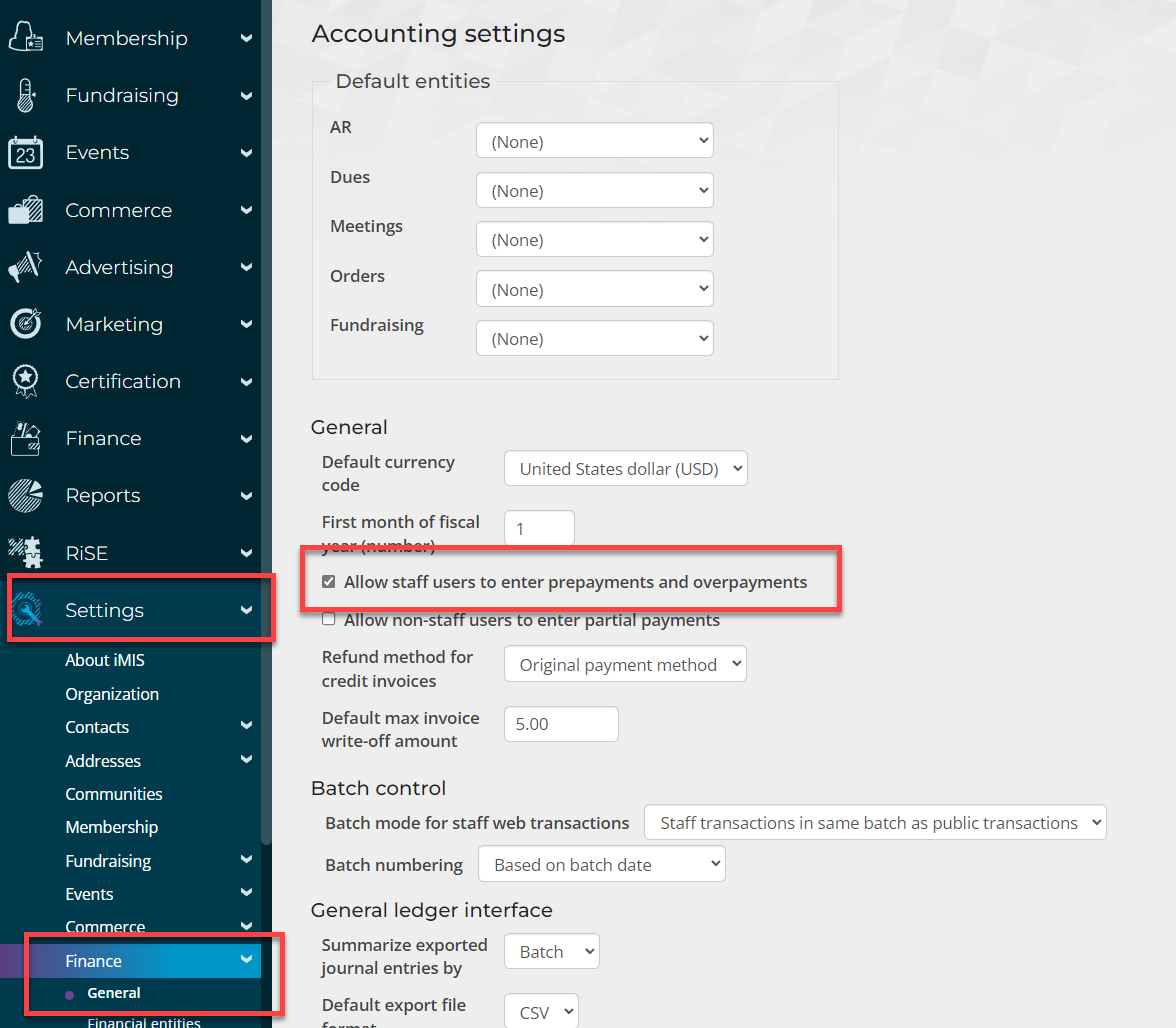Switch to the General settings page
Viewport: 1176px width, 1028px height.
tap(113, 993)
